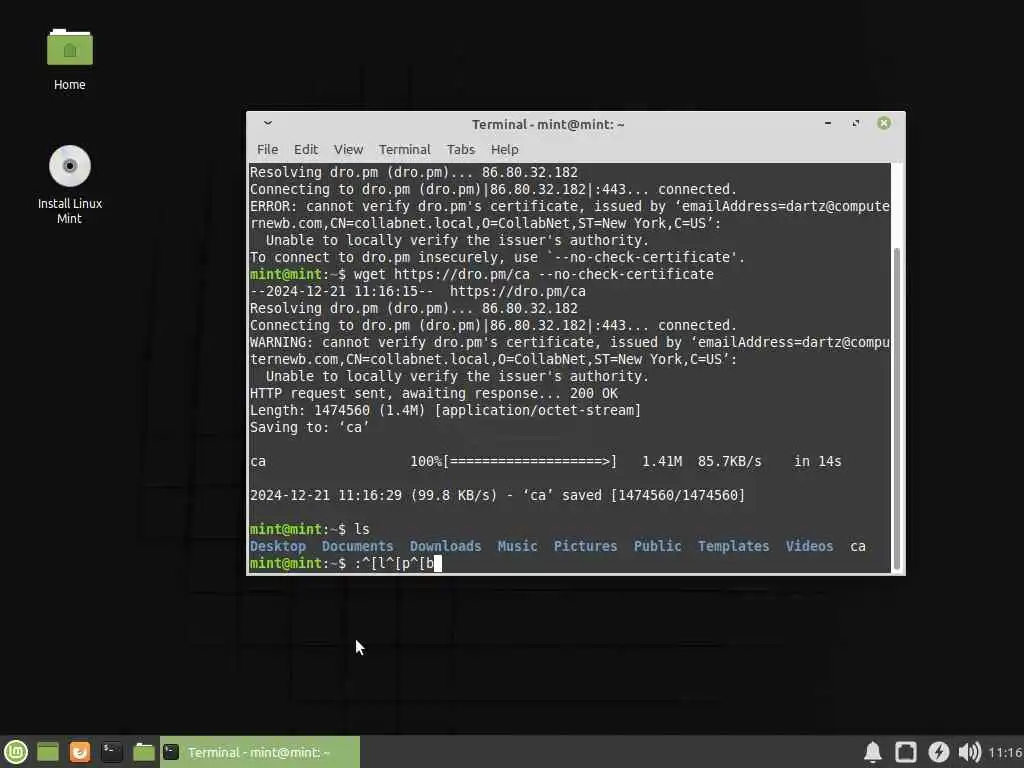Open the Files manager panel launcher

point(144,752)
